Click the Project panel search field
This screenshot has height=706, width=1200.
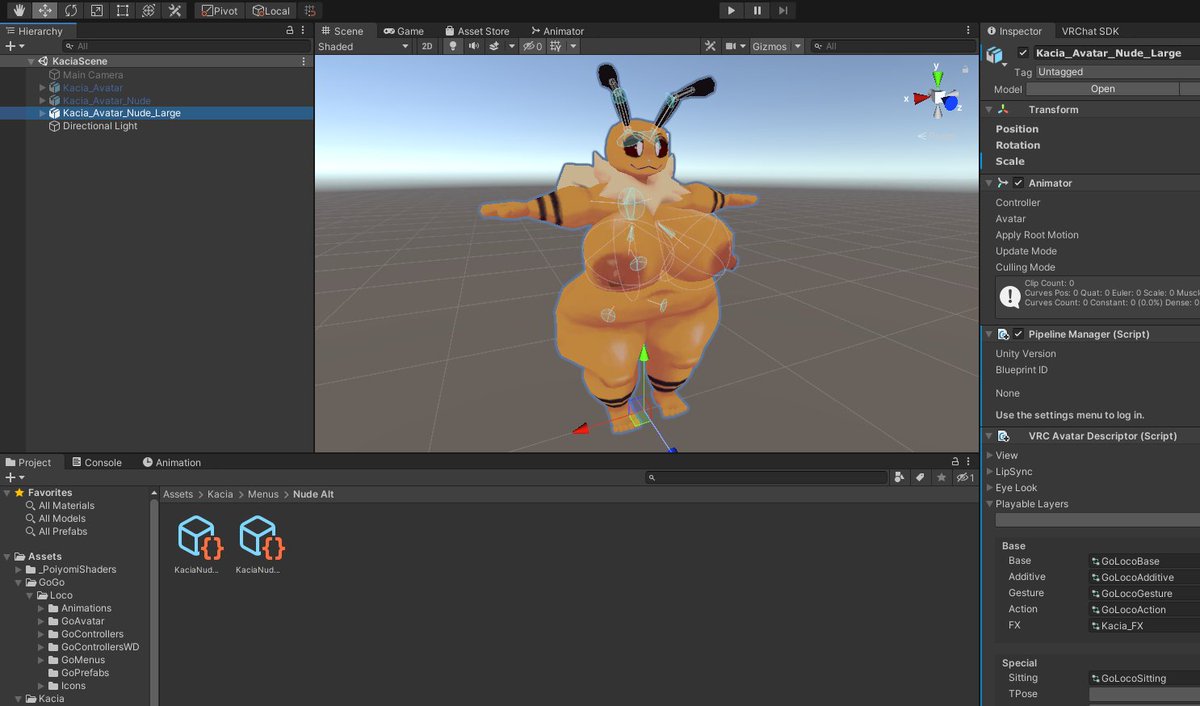[765, 478]
